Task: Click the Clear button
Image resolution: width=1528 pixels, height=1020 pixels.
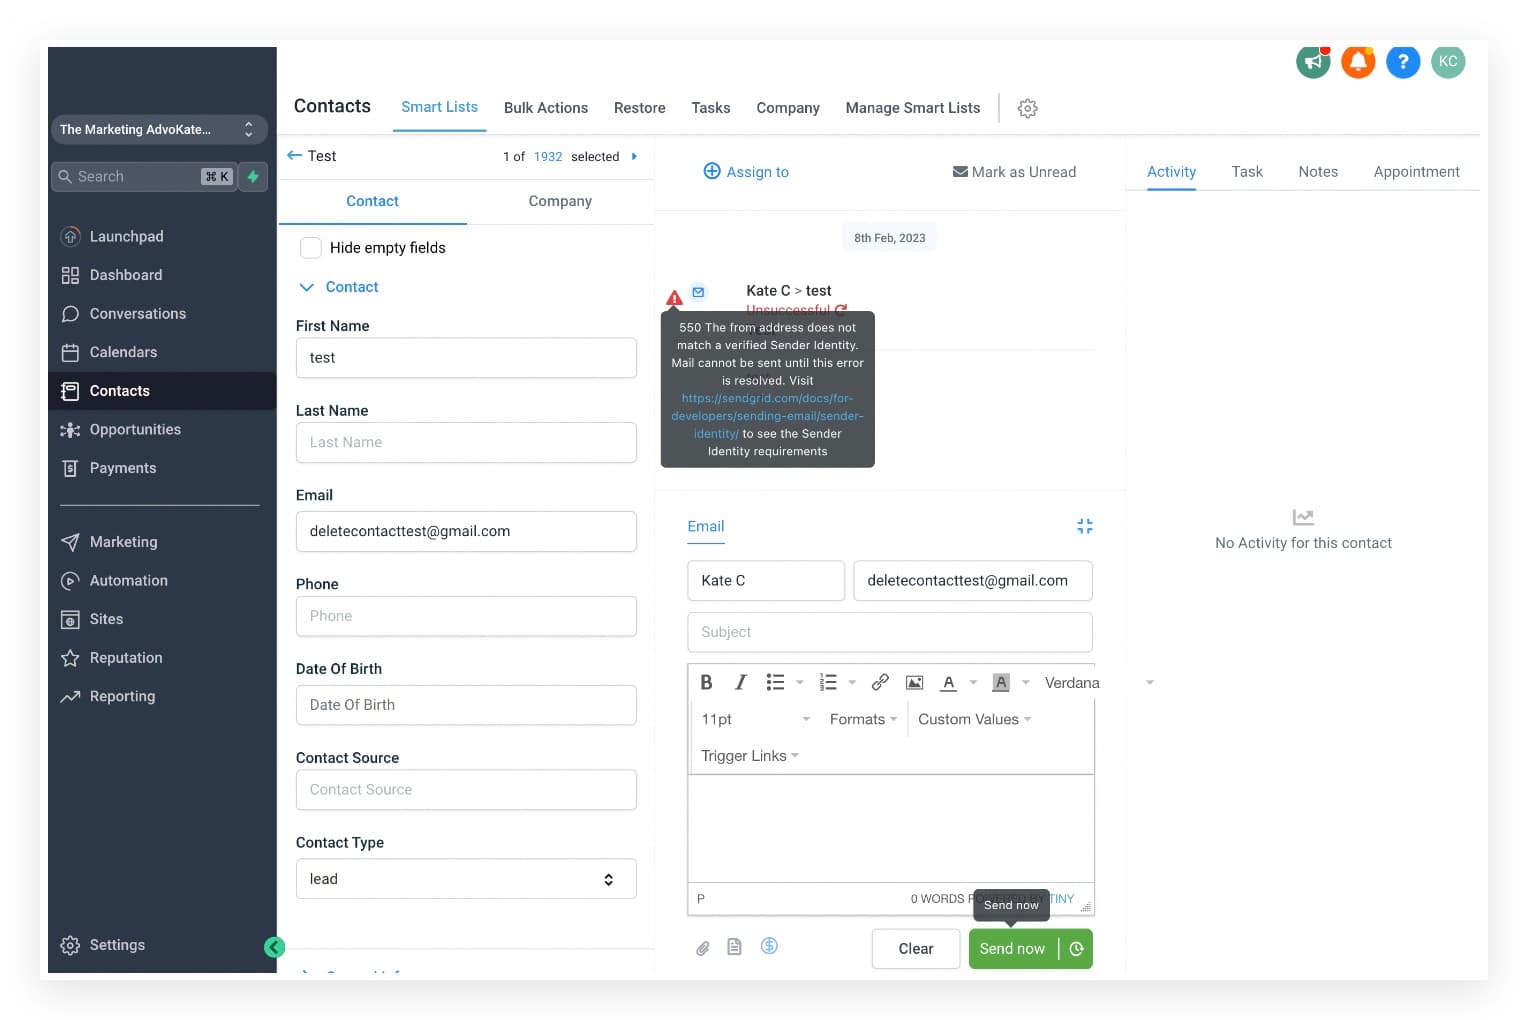Action: [916, 949]
